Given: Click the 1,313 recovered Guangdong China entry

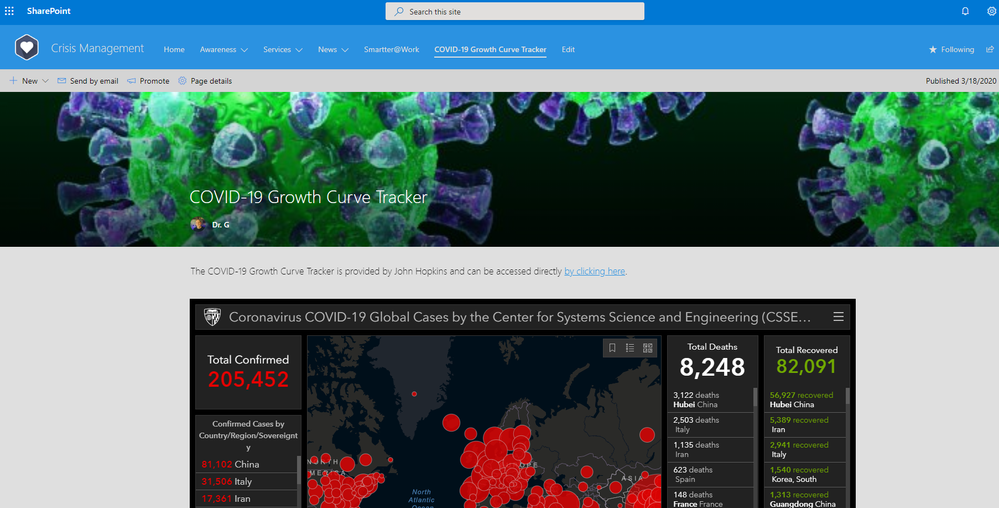Looking at the screenshot, I should pos(805,498).
